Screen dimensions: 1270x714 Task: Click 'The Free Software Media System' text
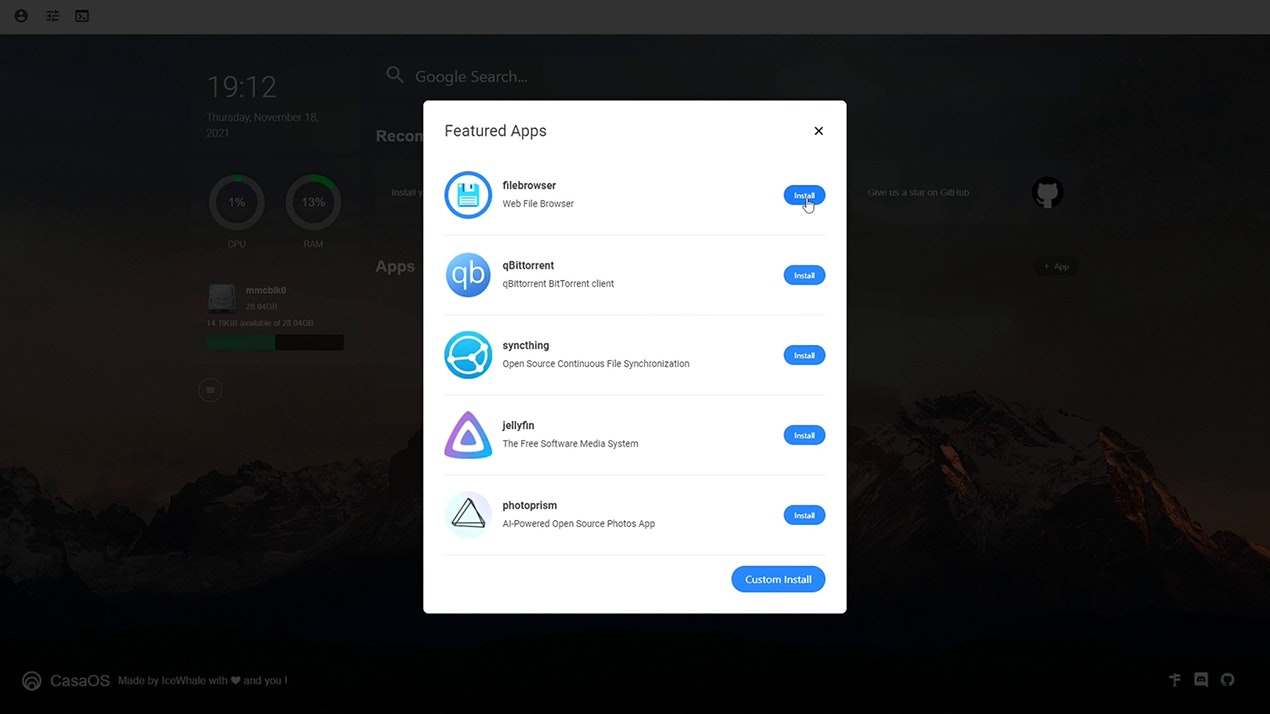pyautogui.click(x=570, y=444)
